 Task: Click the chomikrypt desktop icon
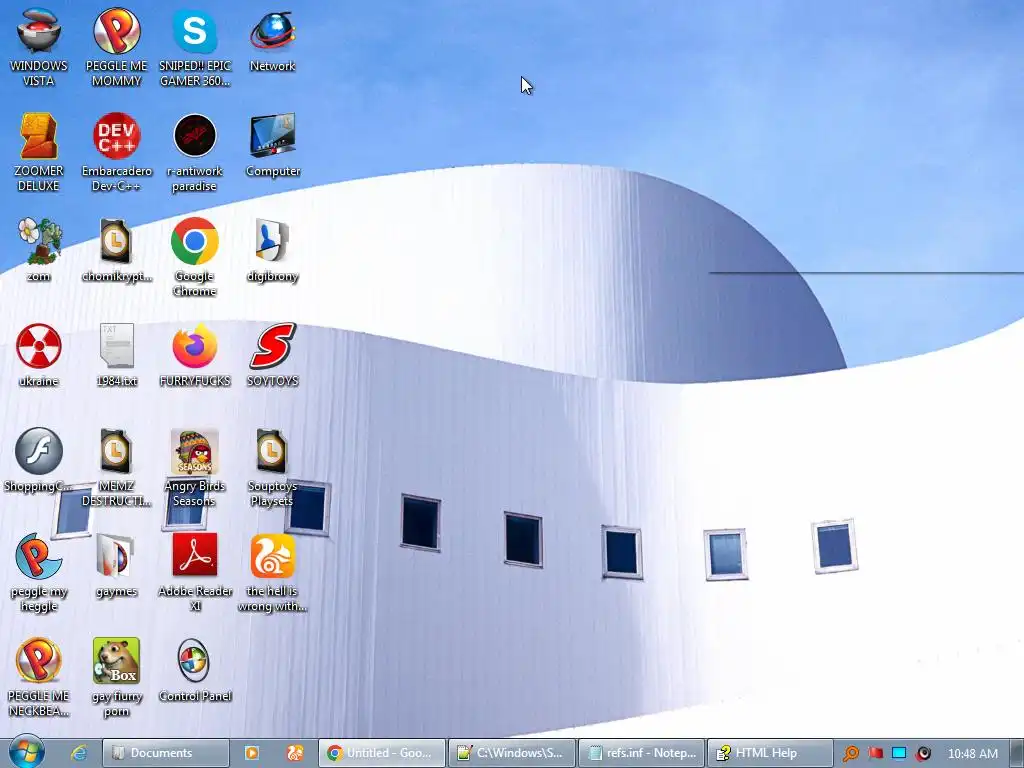coord(116,249)
